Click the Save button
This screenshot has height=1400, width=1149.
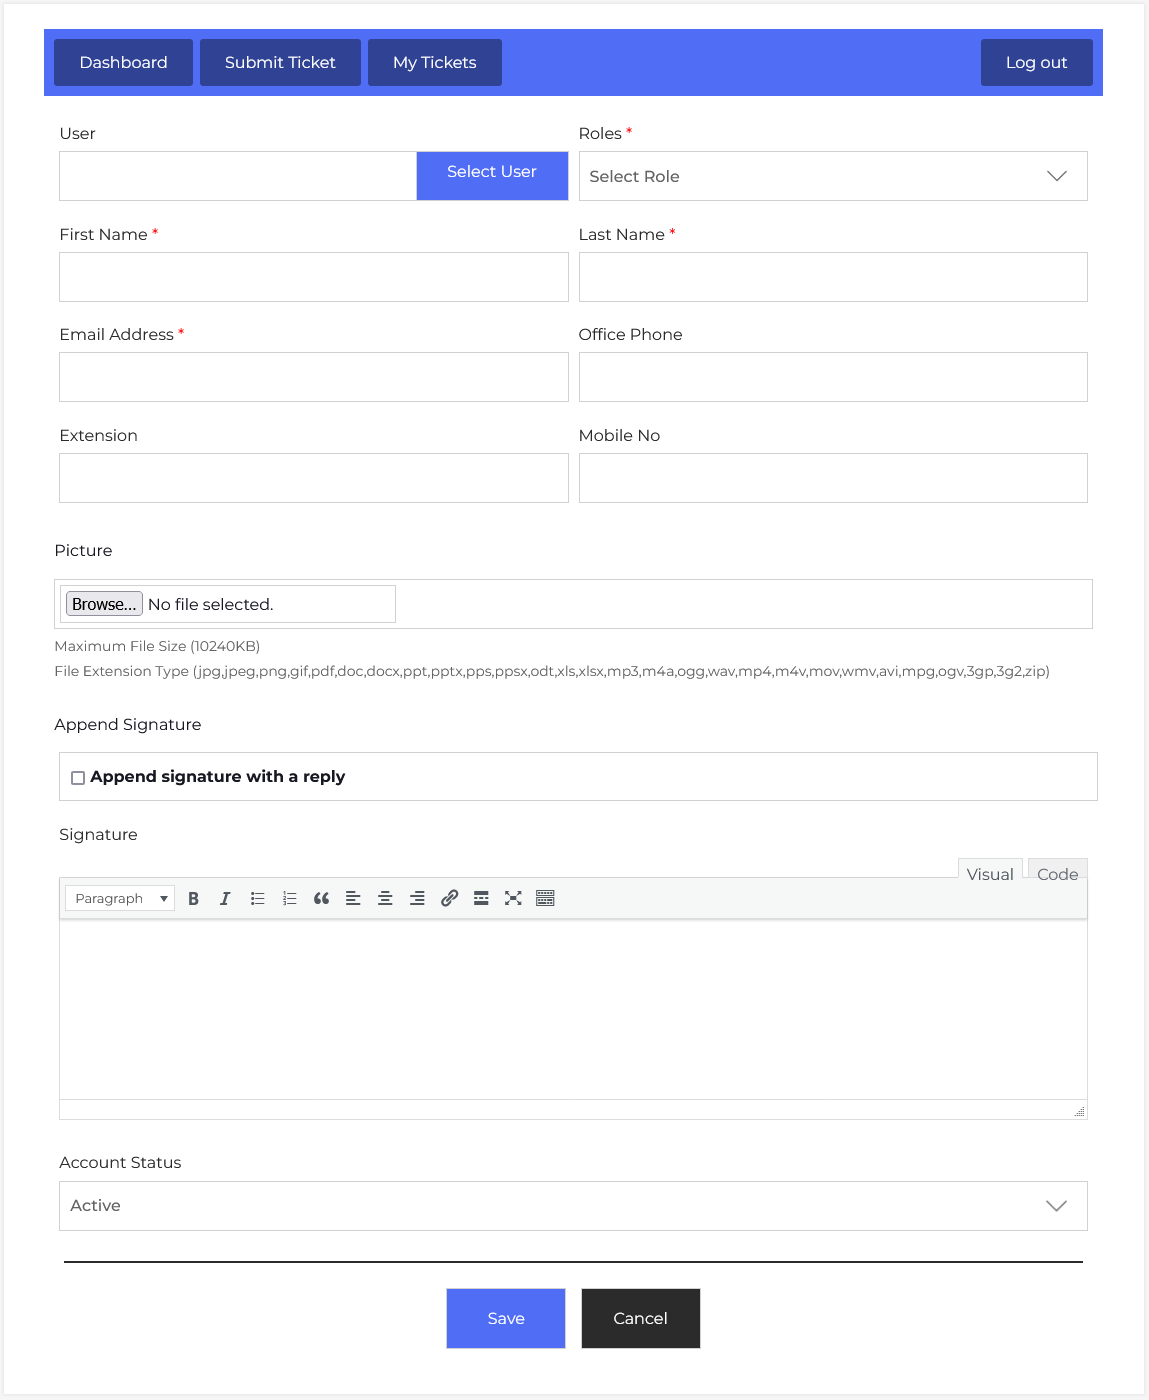(505, 1318)
